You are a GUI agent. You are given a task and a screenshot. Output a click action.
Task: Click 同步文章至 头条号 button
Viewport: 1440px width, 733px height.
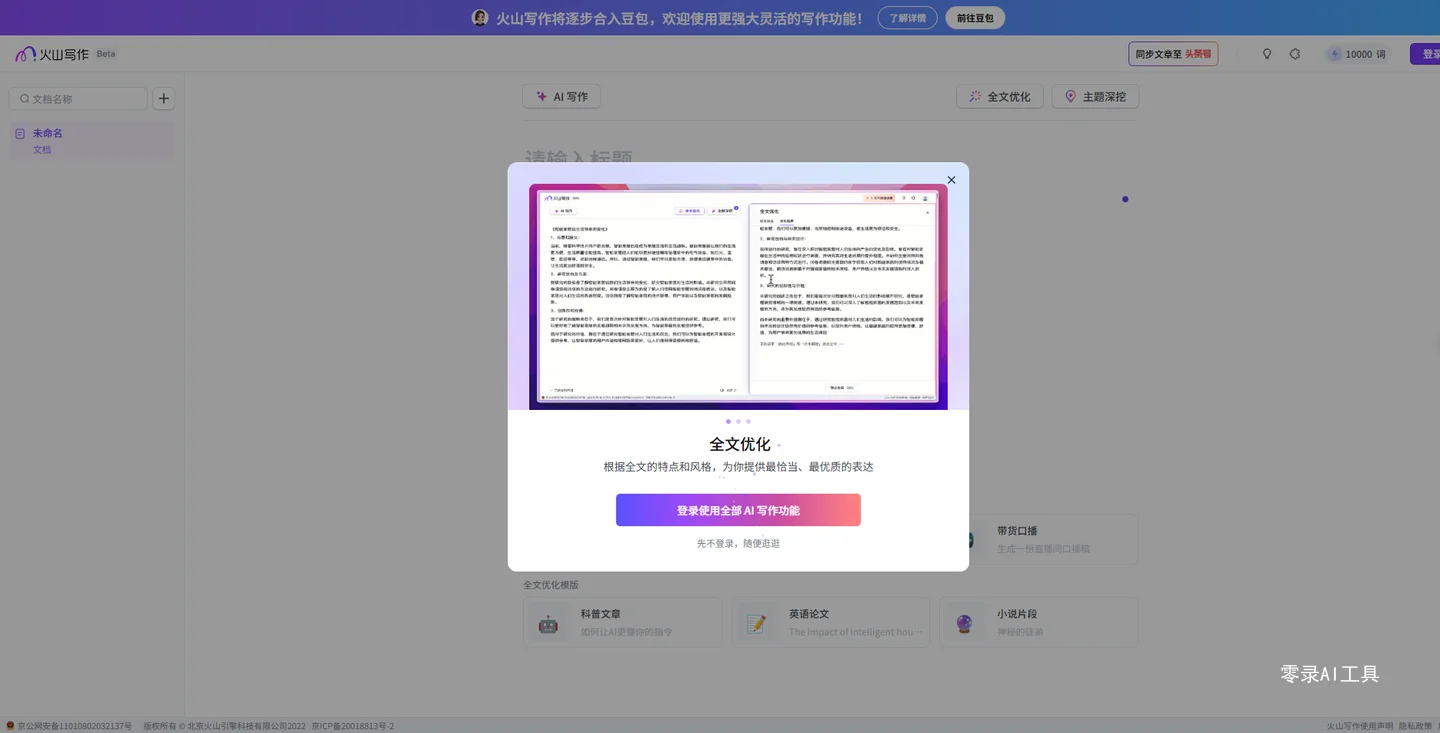1173,54
